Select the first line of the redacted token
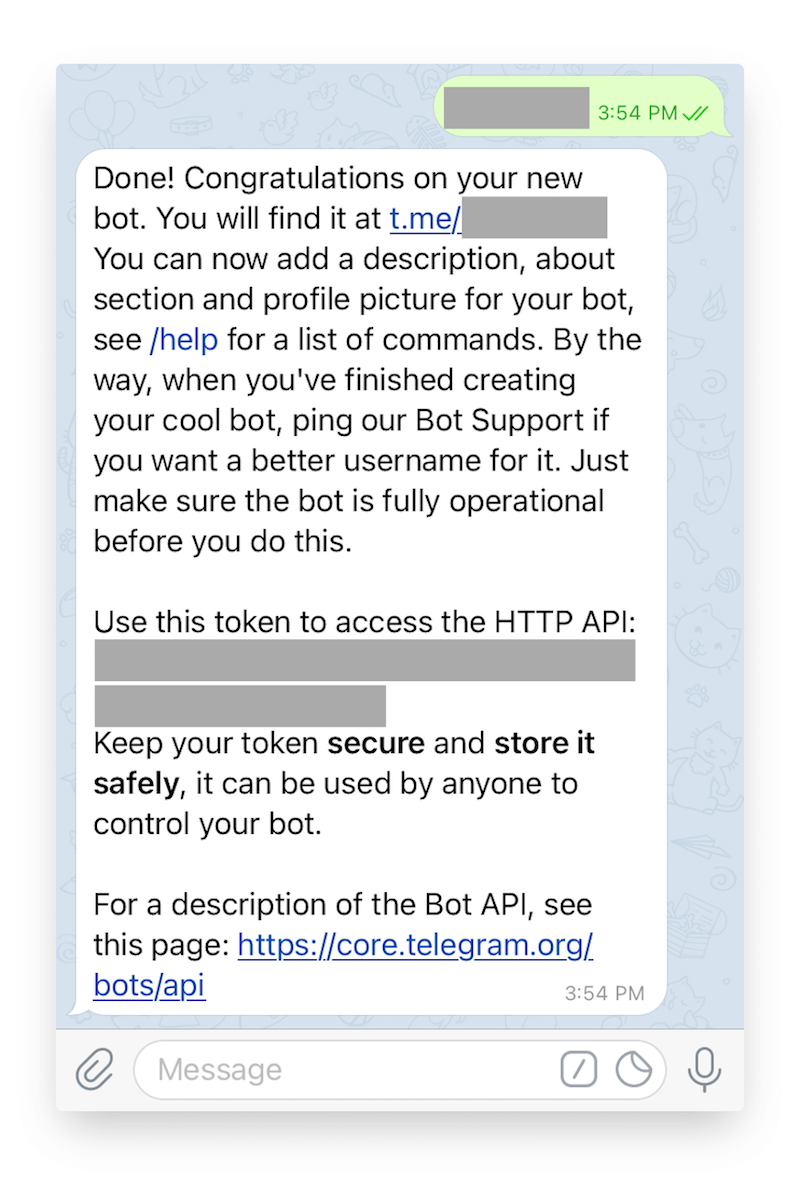This screenshot has height=1180, width=800. point(365,661)
